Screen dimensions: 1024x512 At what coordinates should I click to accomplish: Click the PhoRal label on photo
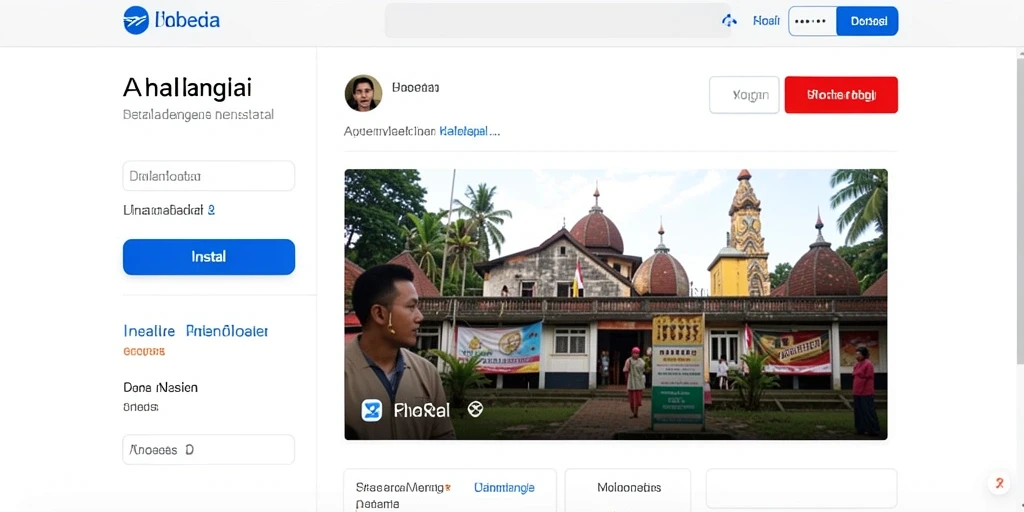422,410
